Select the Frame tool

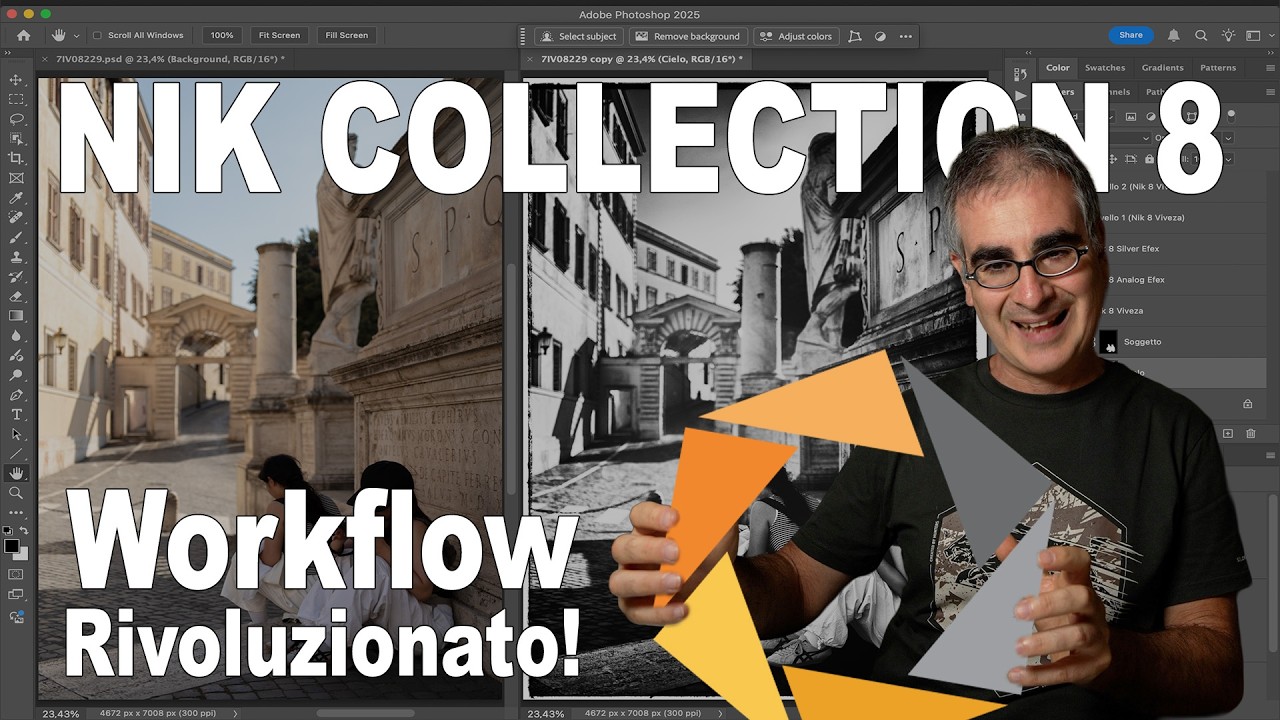pos(16,178)
